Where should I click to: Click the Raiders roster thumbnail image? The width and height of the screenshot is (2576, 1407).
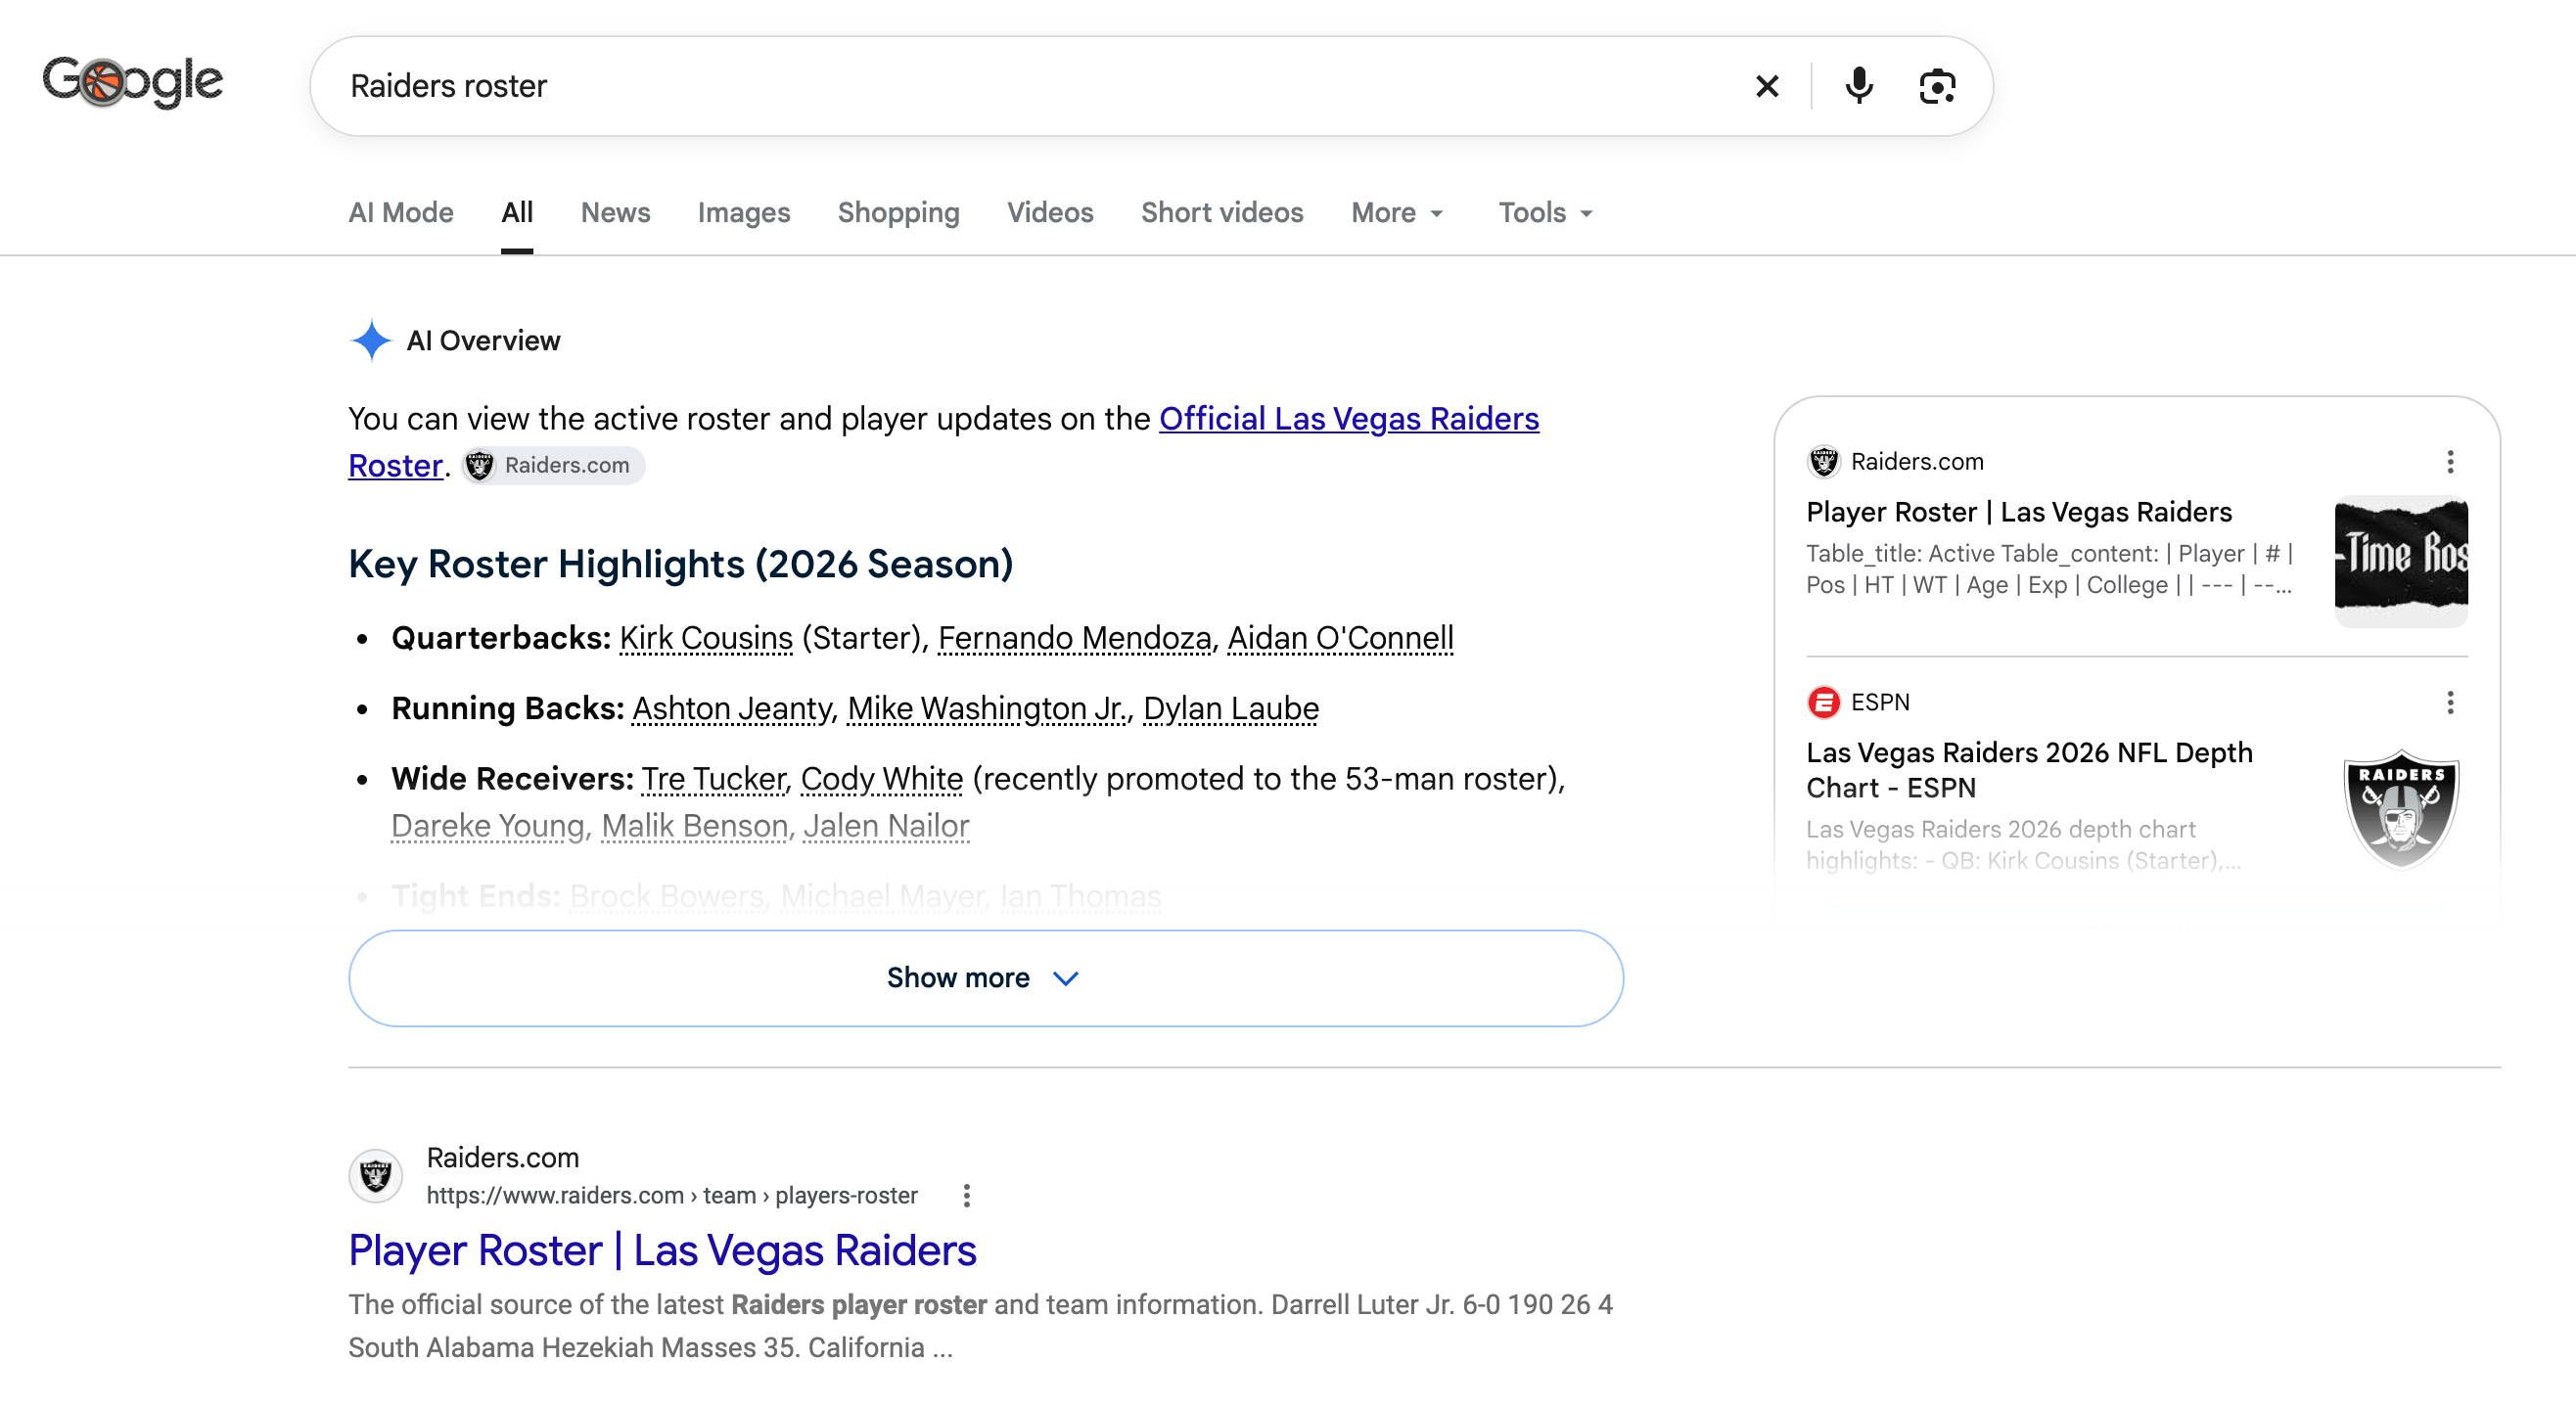[2400, 561]
